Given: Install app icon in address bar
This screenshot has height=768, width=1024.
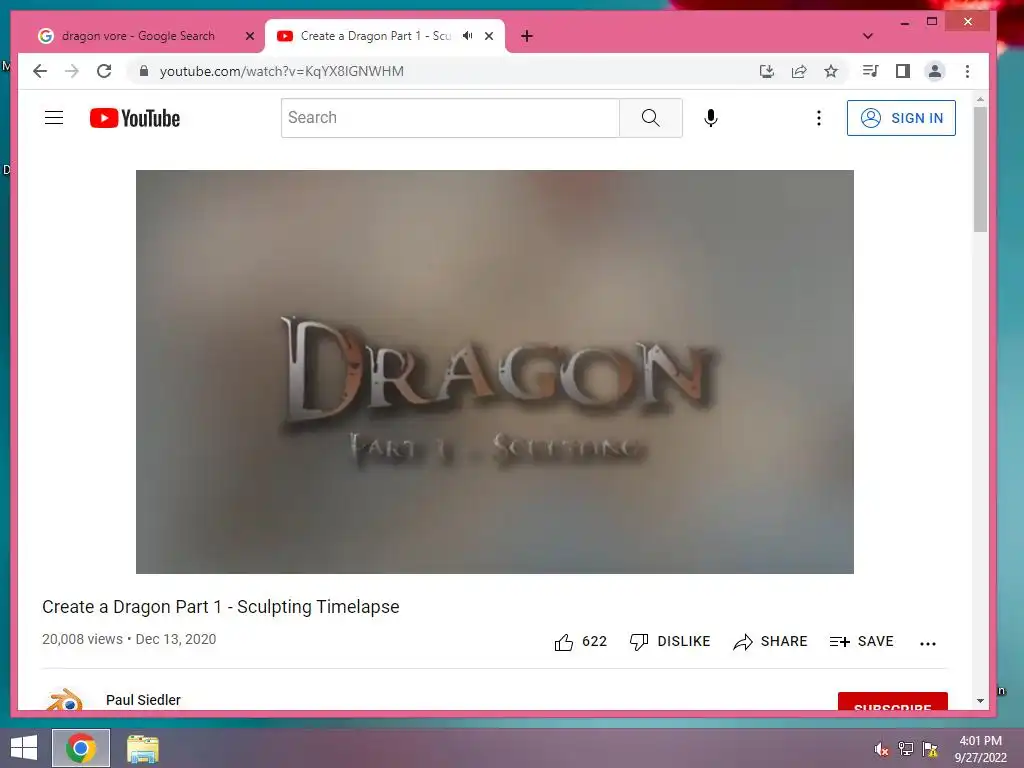Looking at the screenshot, I should (767, 71).
